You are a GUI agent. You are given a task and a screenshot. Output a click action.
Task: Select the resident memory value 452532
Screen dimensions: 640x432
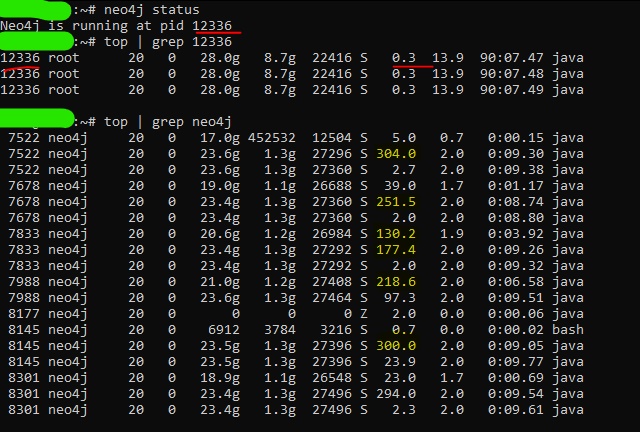point(271,138)
